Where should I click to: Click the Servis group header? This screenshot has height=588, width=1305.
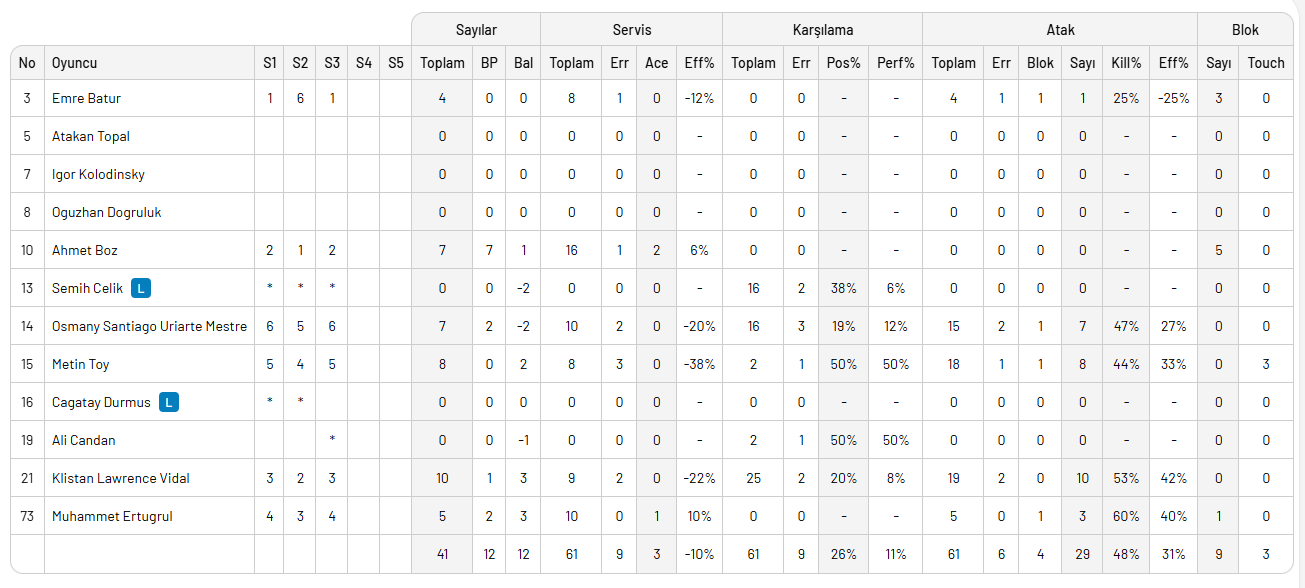[631, 30]
